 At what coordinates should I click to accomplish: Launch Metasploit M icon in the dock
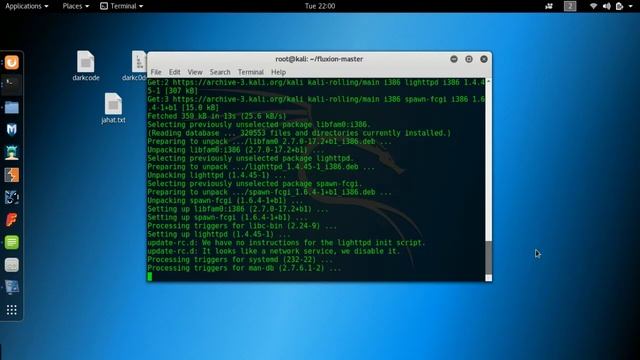[12, 130]
